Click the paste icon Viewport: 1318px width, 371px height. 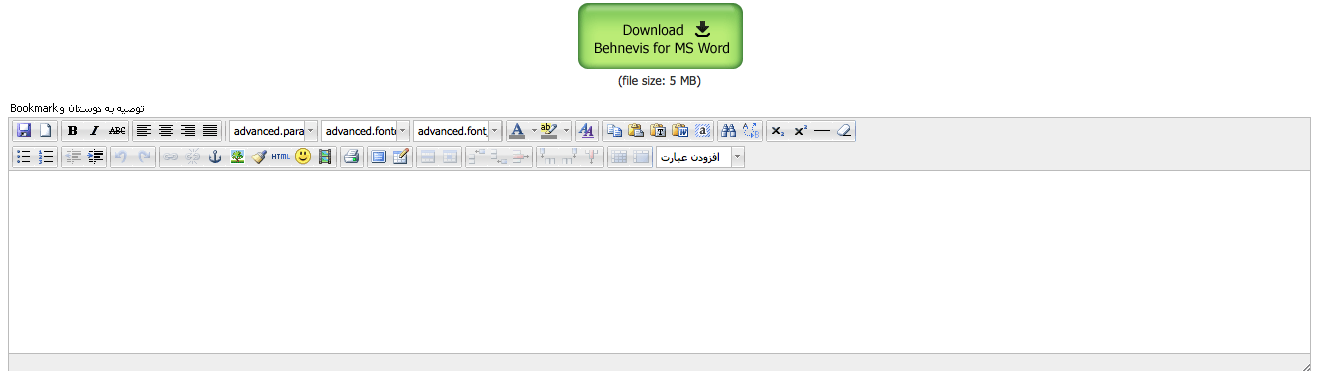[636, 131]
